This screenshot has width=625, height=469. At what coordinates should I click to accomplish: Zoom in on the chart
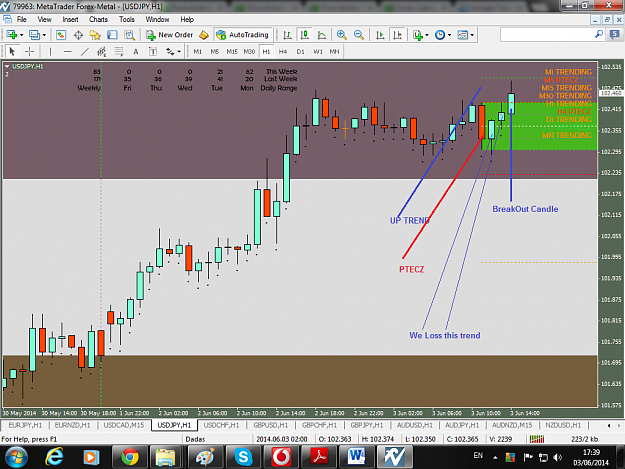(x=342, y=35)
